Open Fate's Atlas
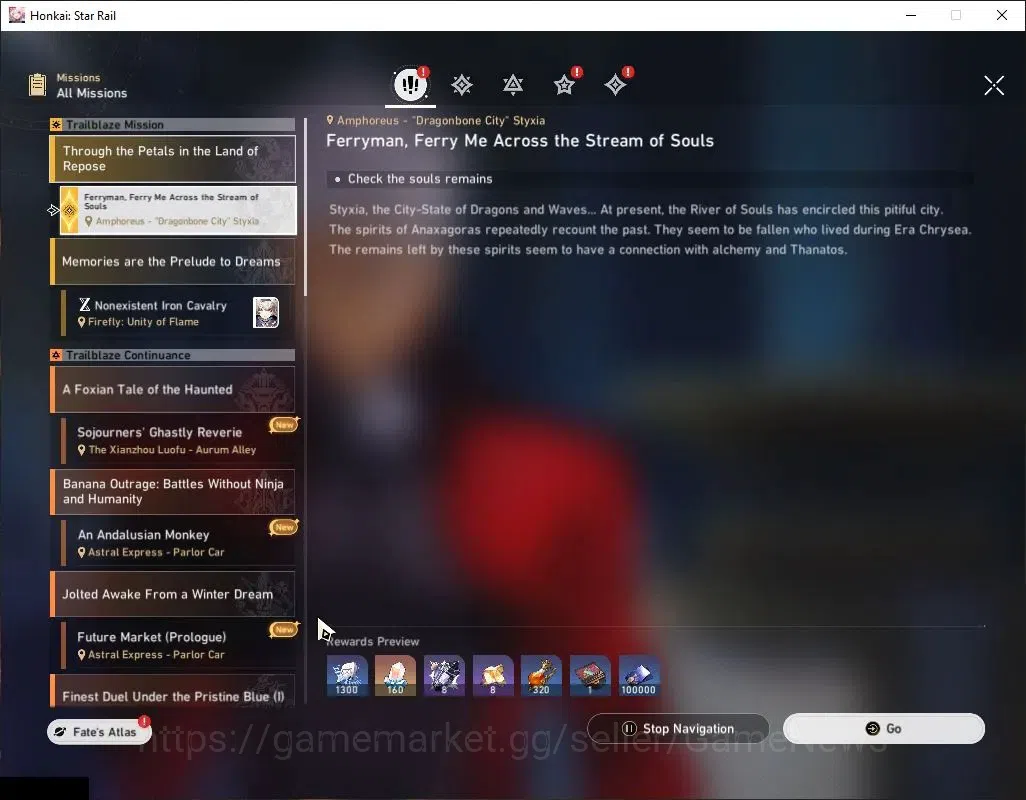 [99, 731]
